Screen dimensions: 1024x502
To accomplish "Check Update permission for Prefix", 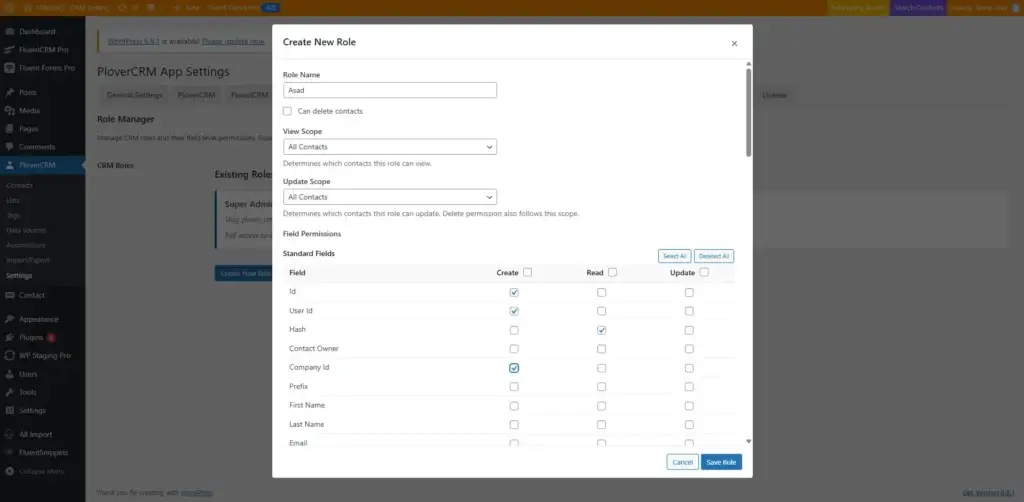I will (x=689, y=387).
